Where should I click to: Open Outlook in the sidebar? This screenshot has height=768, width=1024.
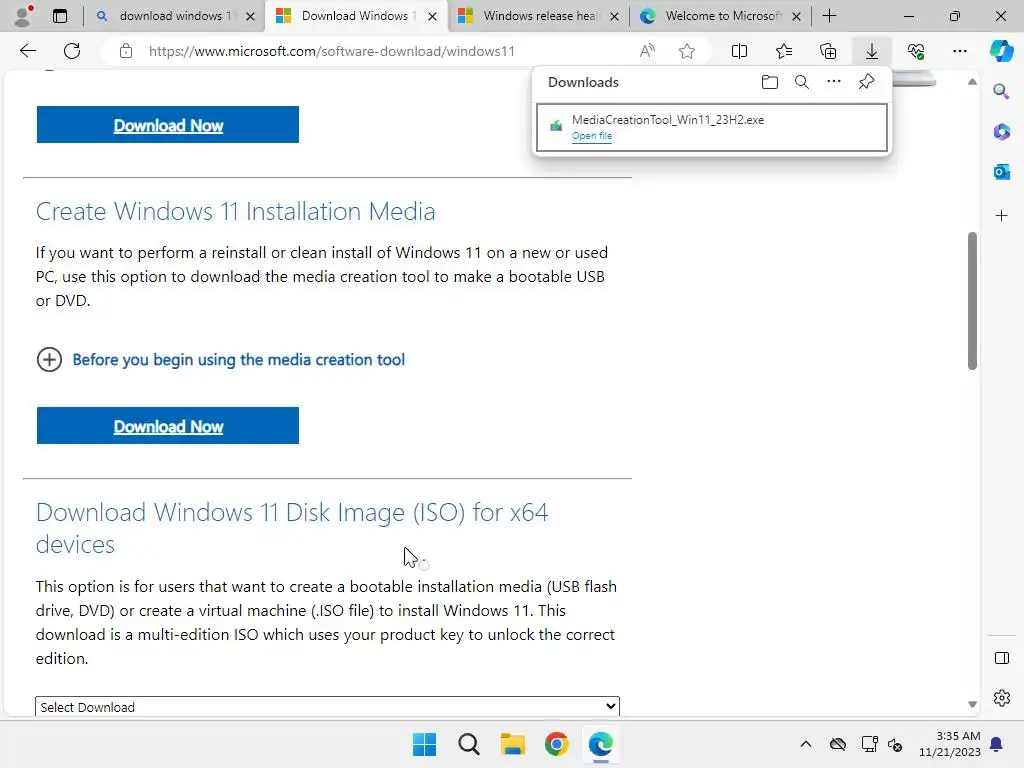tap(1002, 172)
